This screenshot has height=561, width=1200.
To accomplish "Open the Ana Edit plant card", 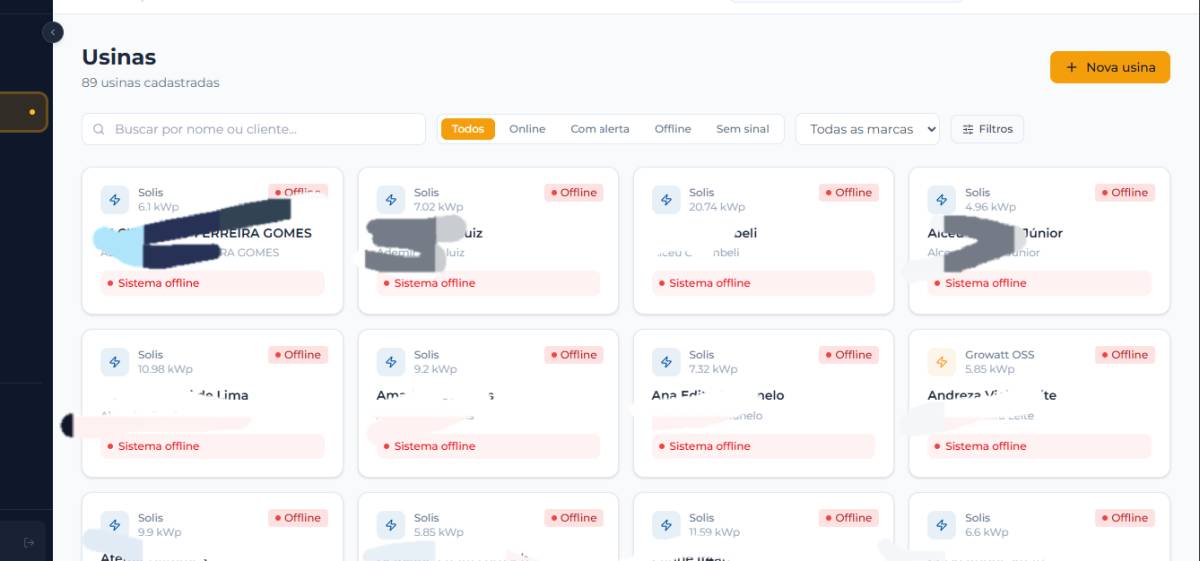I will point(763,403).
